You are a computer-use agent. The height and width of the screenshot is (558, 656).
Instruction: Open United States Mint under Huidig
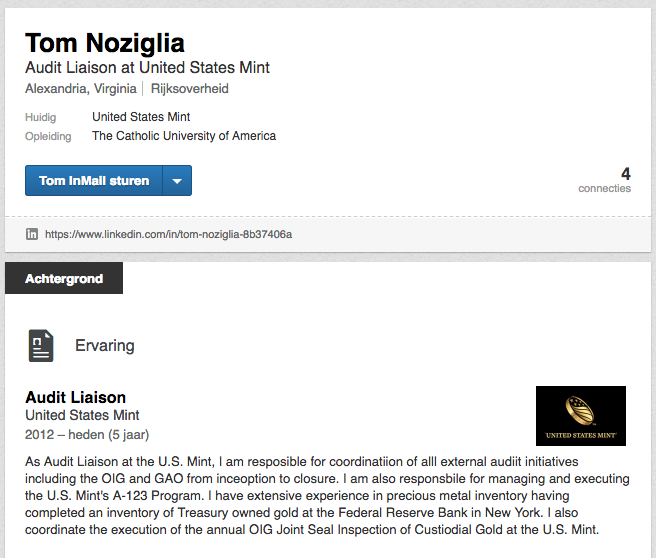141,117
